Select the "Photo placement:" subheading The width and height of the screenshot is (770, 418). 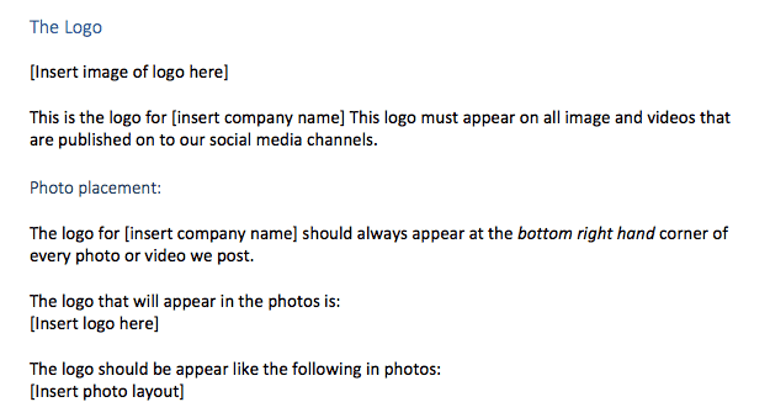click(95, 187)
